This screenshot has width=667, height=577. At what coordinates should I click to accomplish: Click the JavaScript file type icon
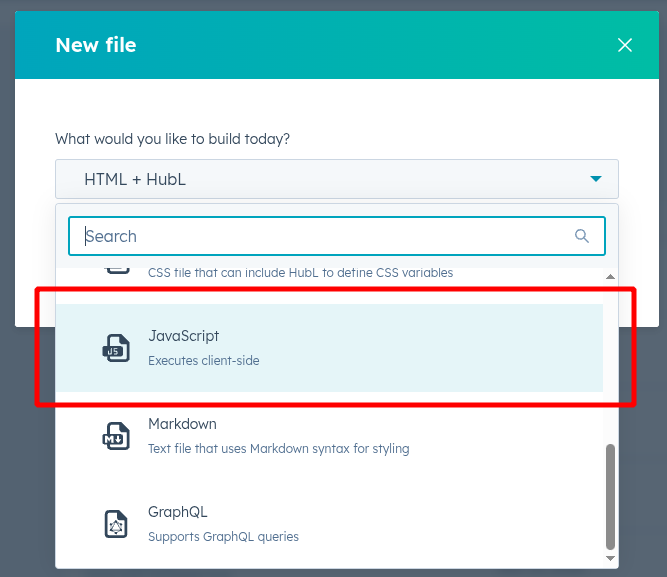pos(117,347)
